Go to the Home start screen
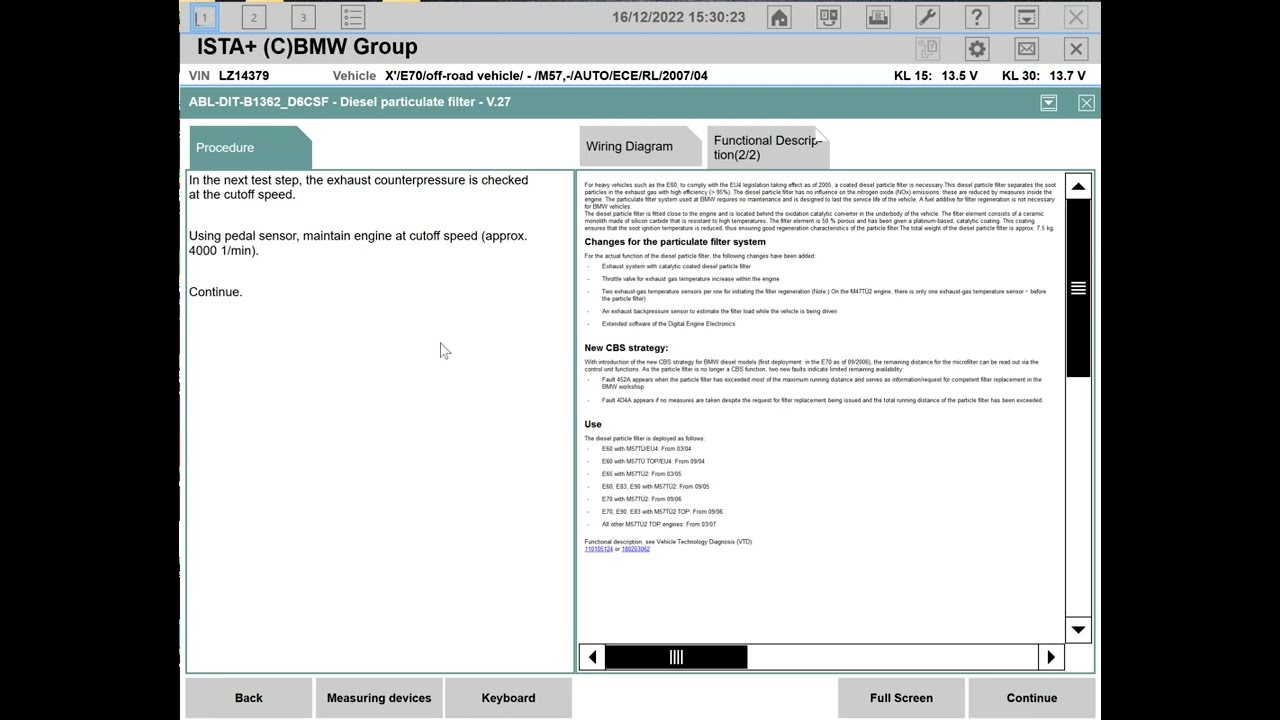 click(779, 17)
